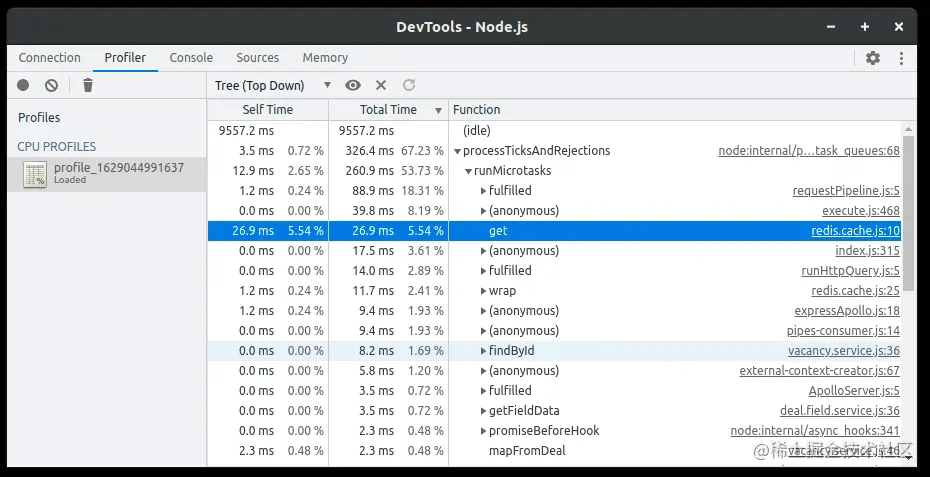The height and width of the screenshot is (477, 930).
Task: Expand the findById function node
Action: pyautogui.click(x=483, y=351)
